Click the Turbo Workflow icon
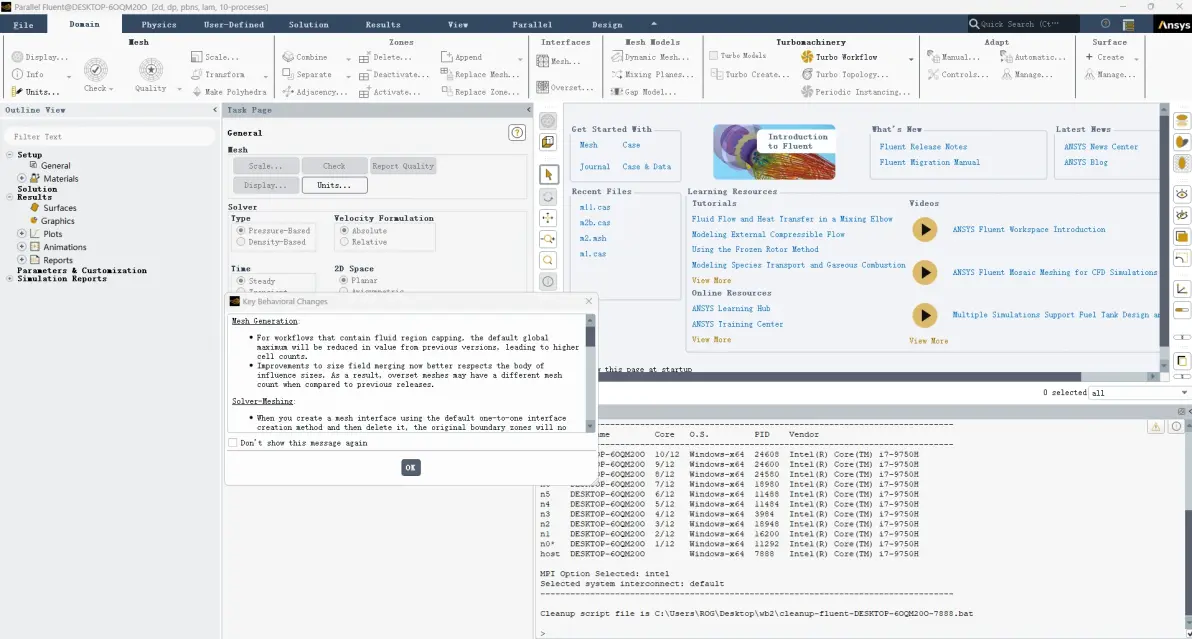Screen dimensions: 1192x639 807,57
